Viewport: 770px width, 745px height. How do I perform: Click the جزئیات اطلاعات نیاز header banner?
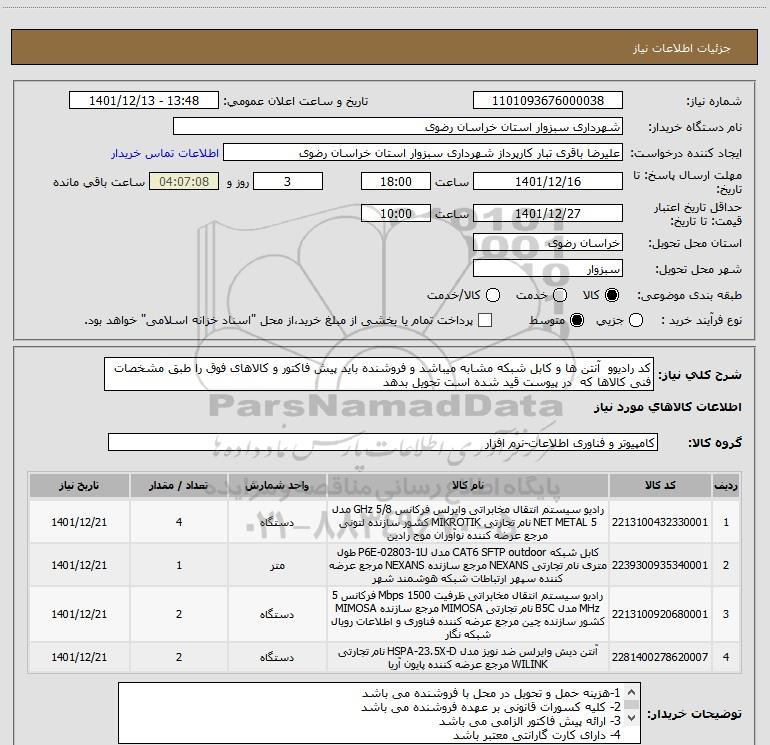(x=385, y=47)
